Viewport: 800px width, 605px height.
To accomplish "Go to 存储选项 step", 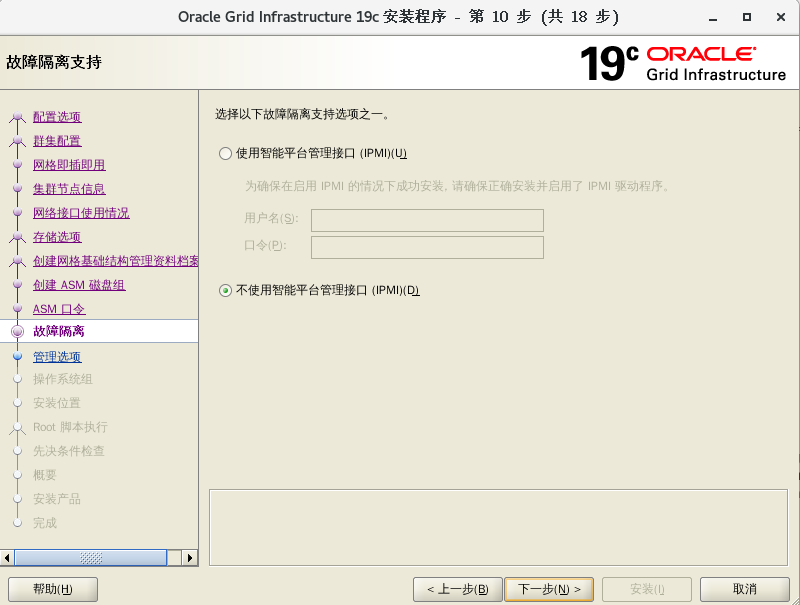I will point(57,237).
